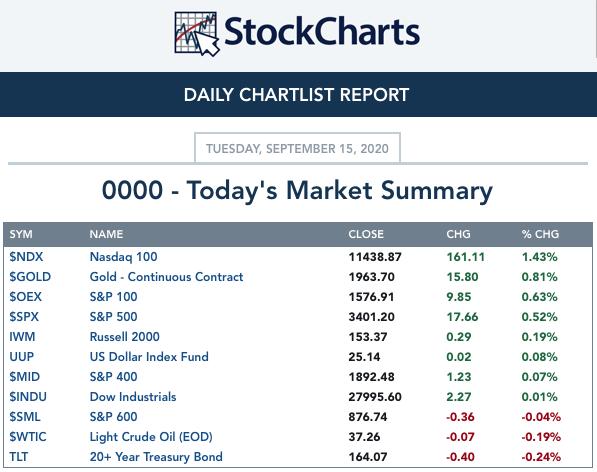Open the Russell 2000 link
597x472 pixels.
click(x=125, y=337)
